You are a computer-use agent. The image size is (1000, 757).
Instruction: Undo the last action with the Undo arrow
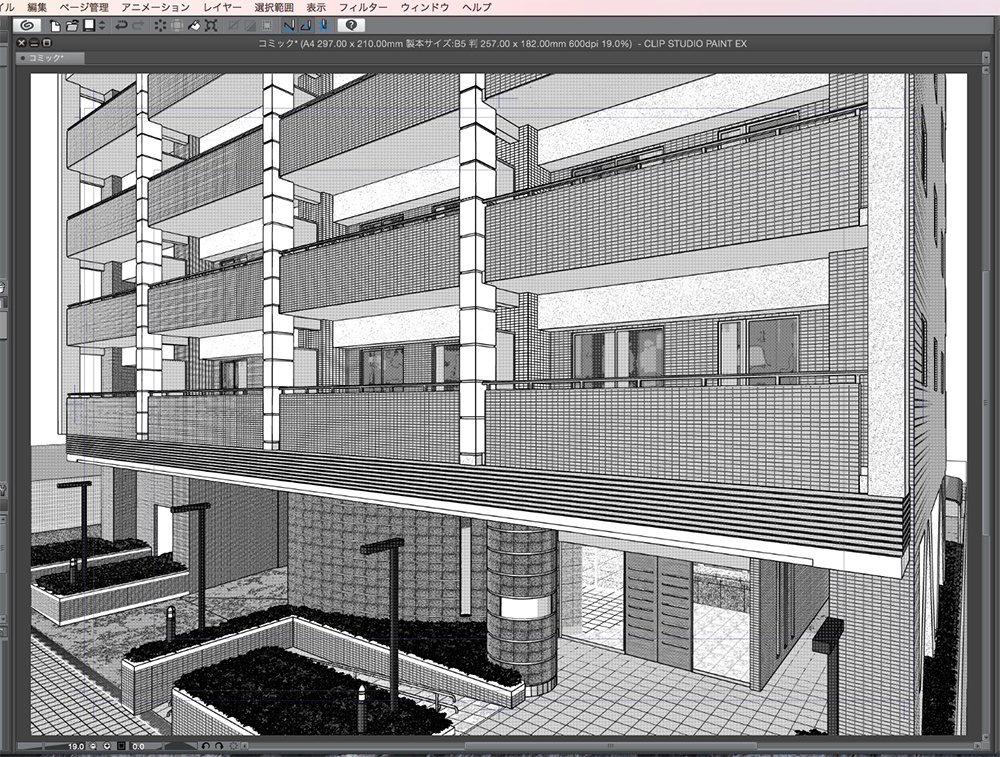pos(119,25)
